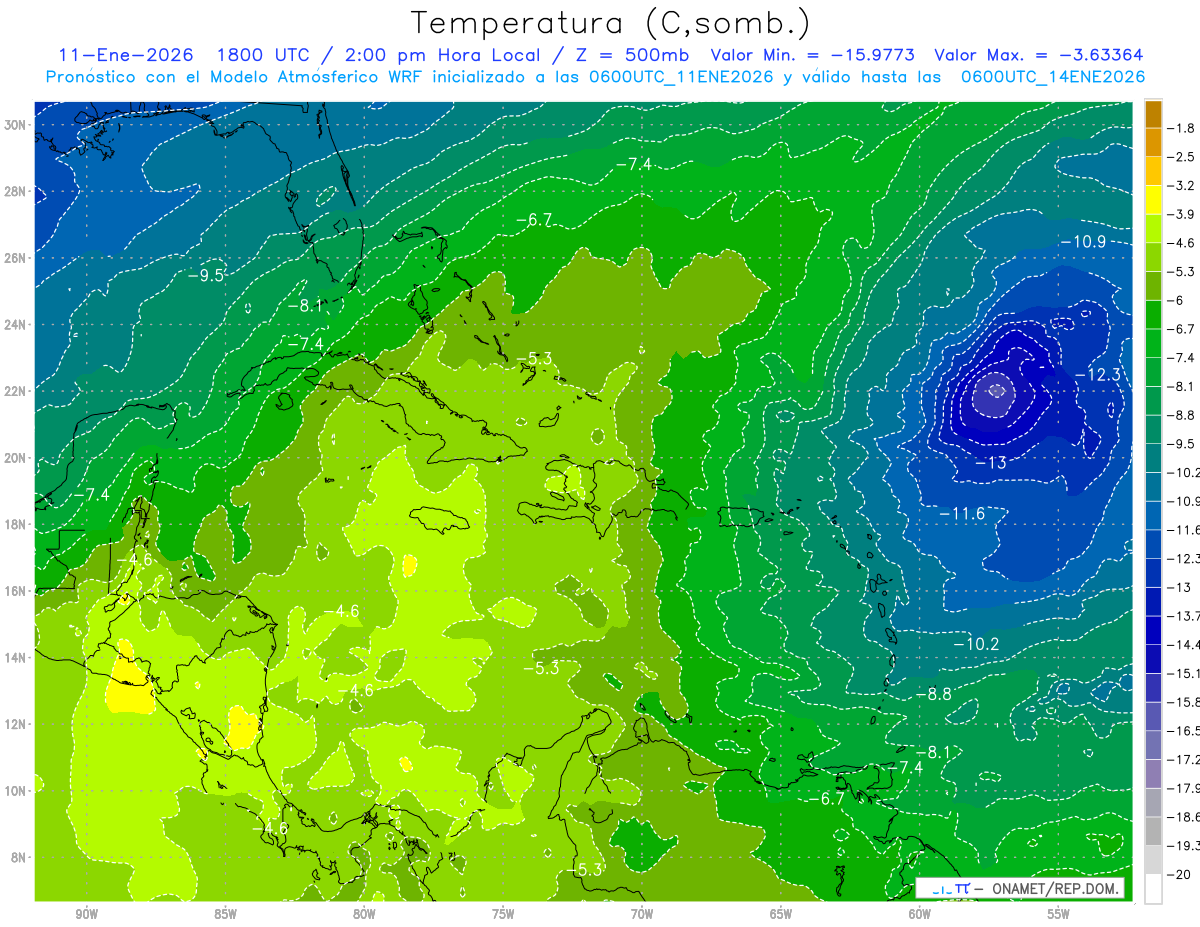Screen dimensions: 1200x927
Task: Select the legend swatch between -13.7 and -14.4
Action: point(1153,631)
